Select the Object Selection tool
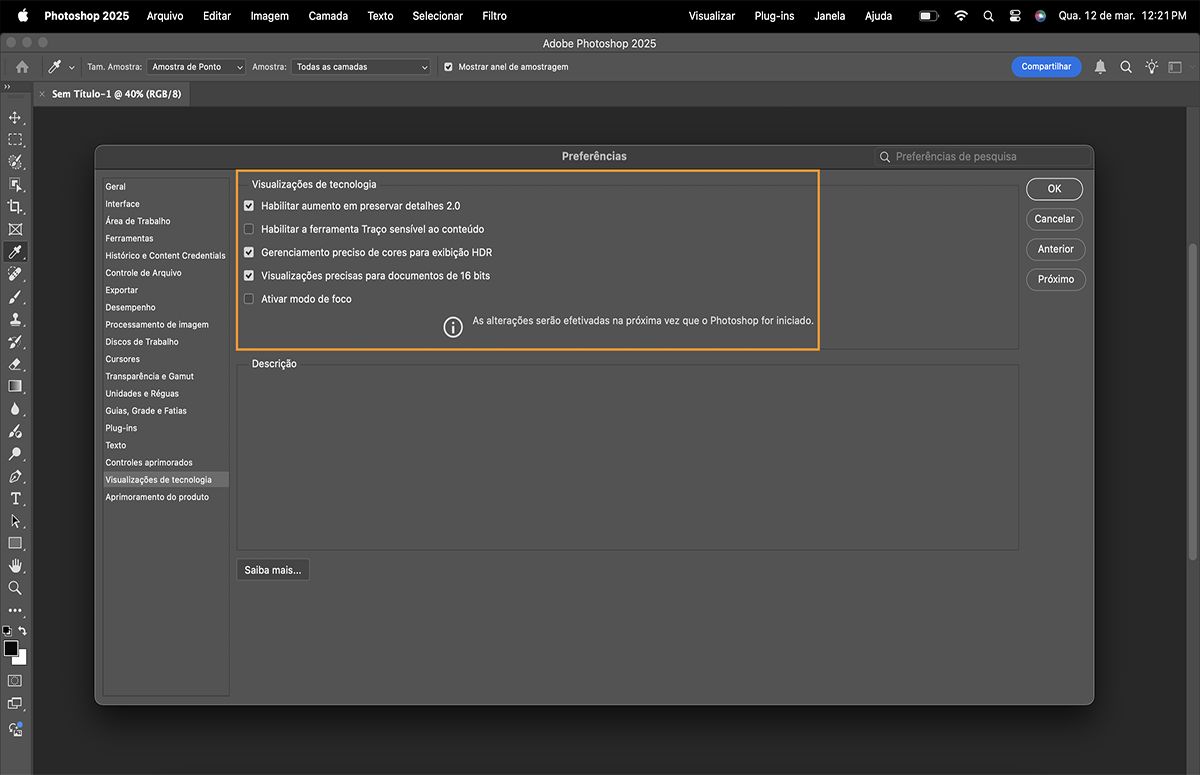Screen dimensions: 1200x775 [x=15, y=185]
